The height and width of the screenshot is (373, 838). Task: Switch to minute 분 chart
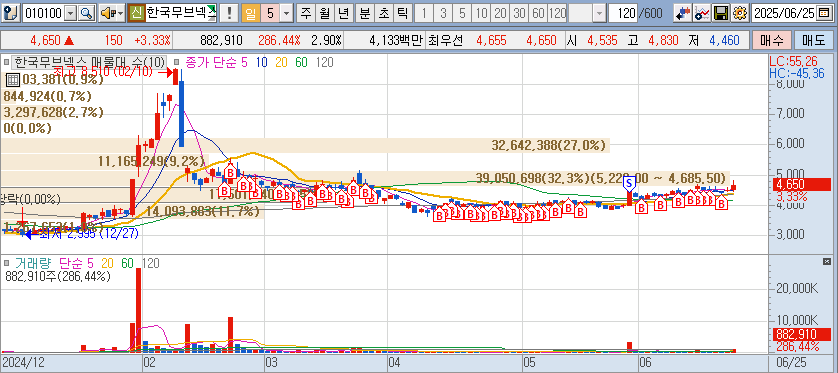tap(365, 13)
